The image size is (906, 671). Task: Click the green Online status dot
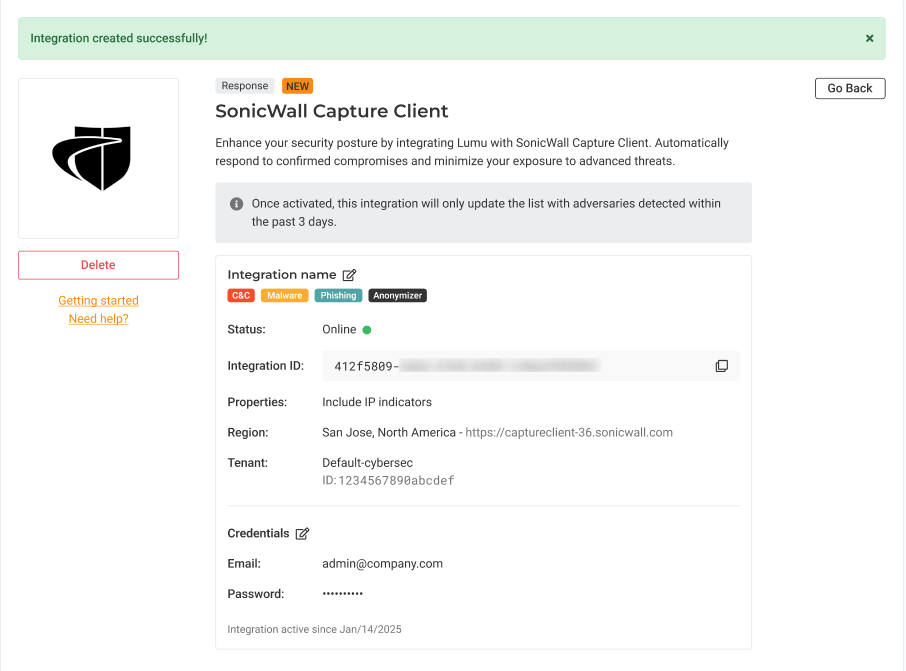(367, 330)
